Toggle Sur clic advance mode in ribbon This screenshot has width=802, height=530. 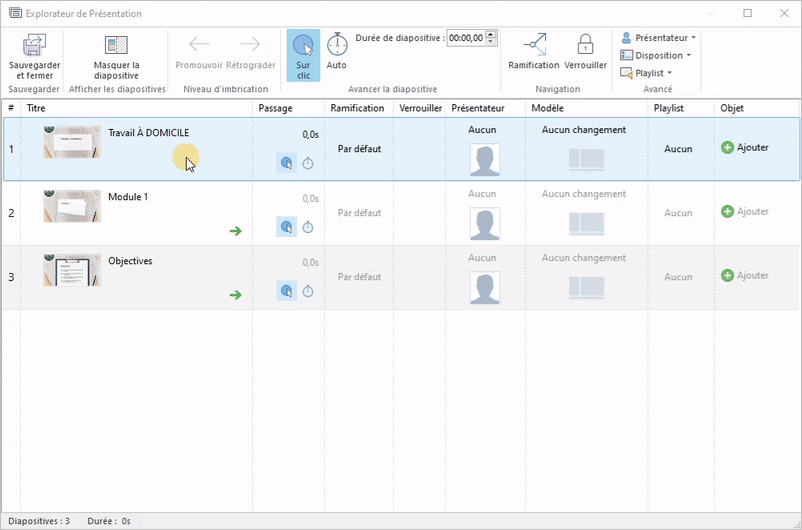point(303,46)
